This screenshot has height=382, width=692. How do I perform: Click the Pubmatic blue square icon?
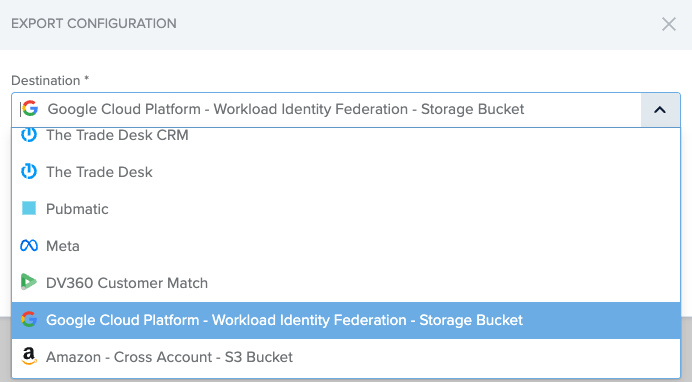[29, 208]
